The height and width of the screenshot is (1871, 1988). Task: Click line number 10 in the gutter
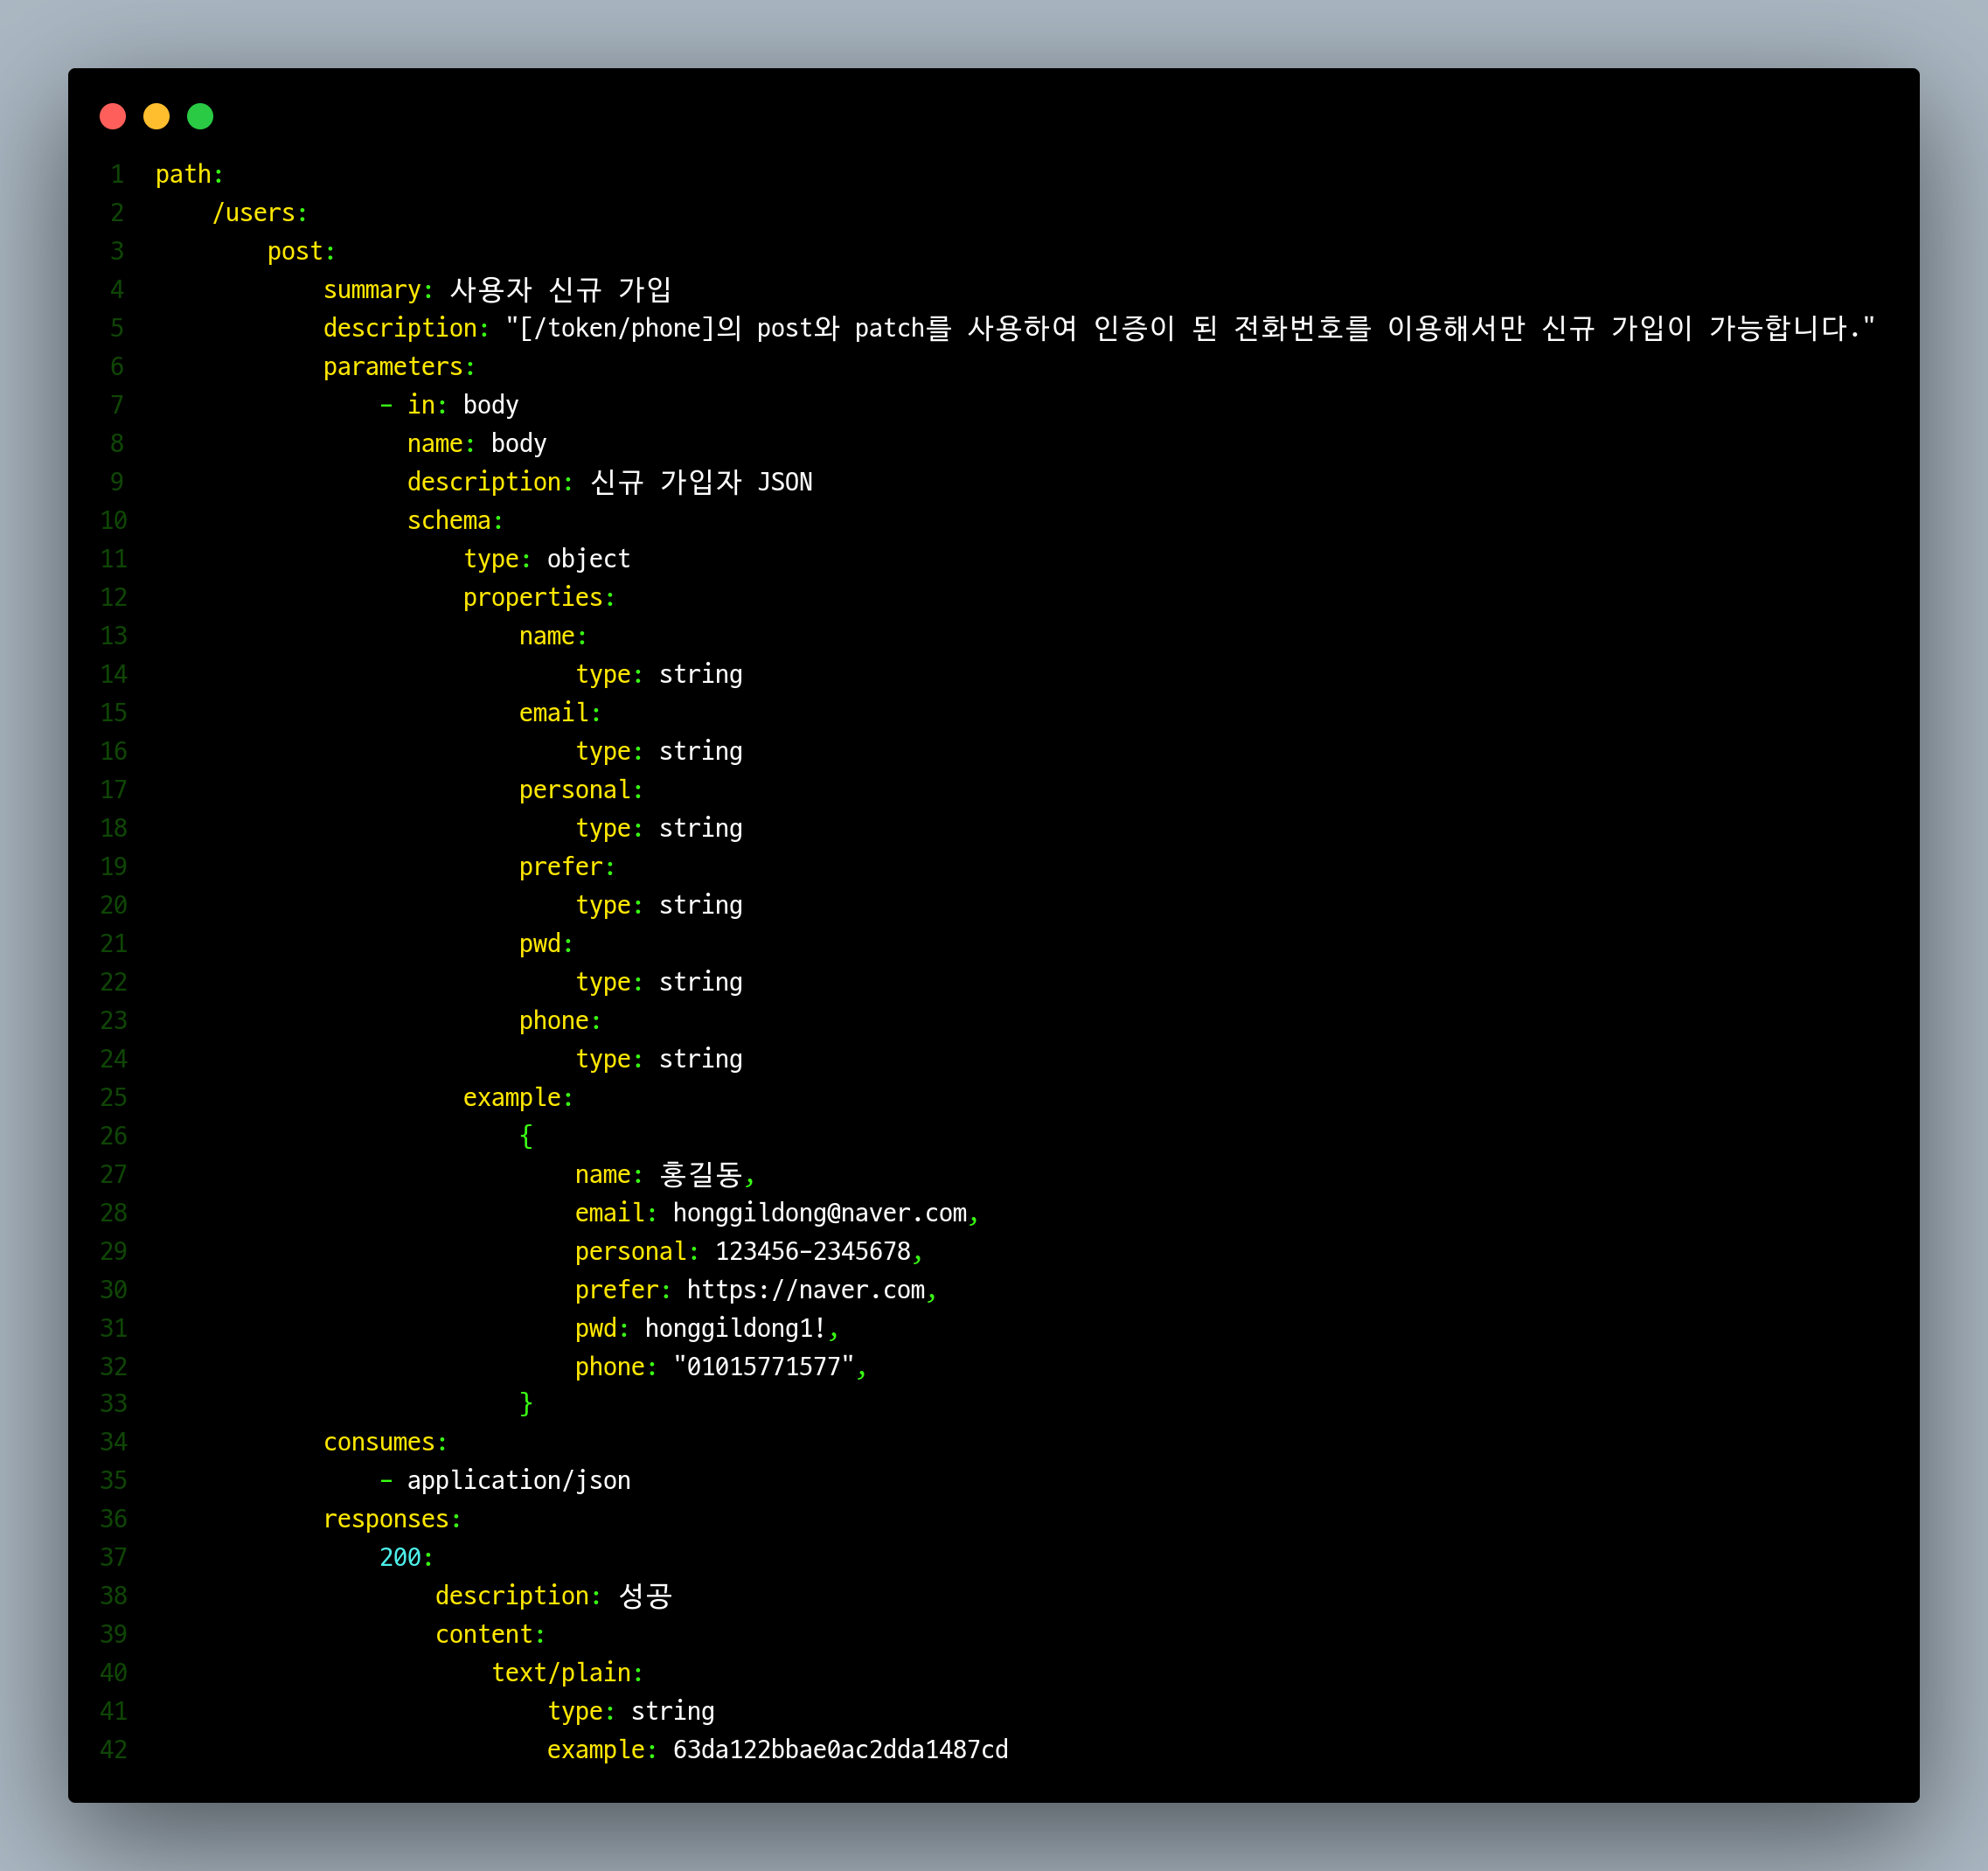pyautogui.click(x=114, y=521)
